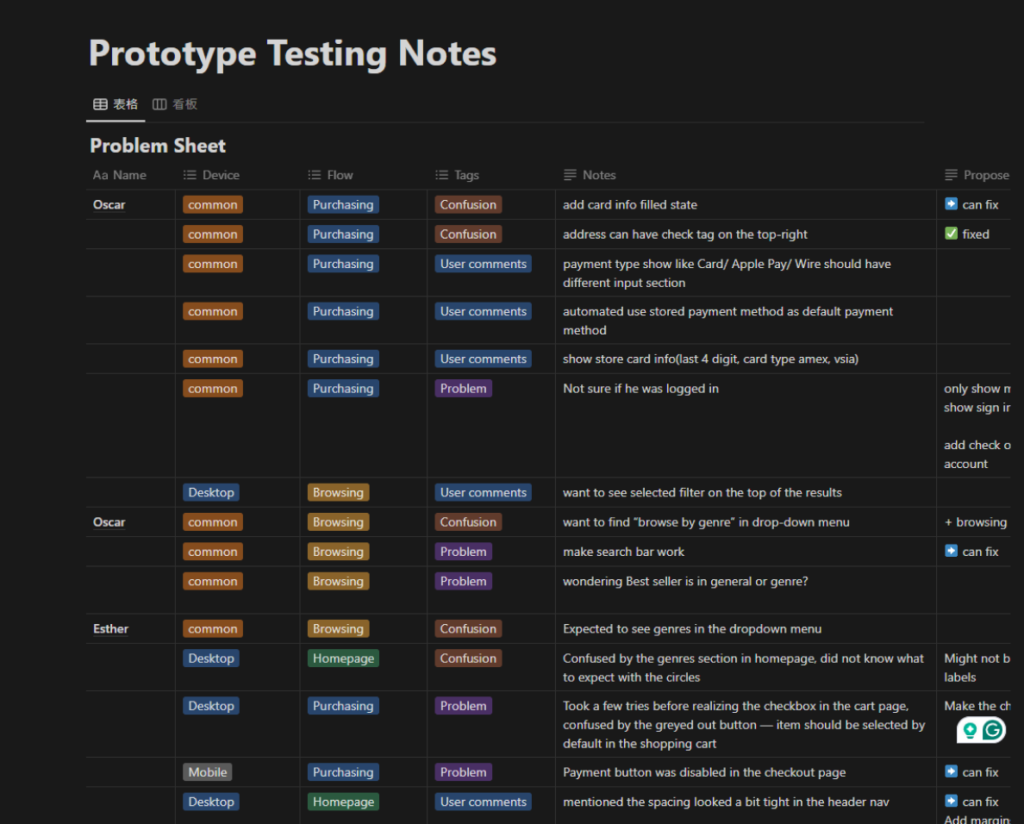
Task: Switch to the 表格 table view tab
Action: tap(115, 104)
